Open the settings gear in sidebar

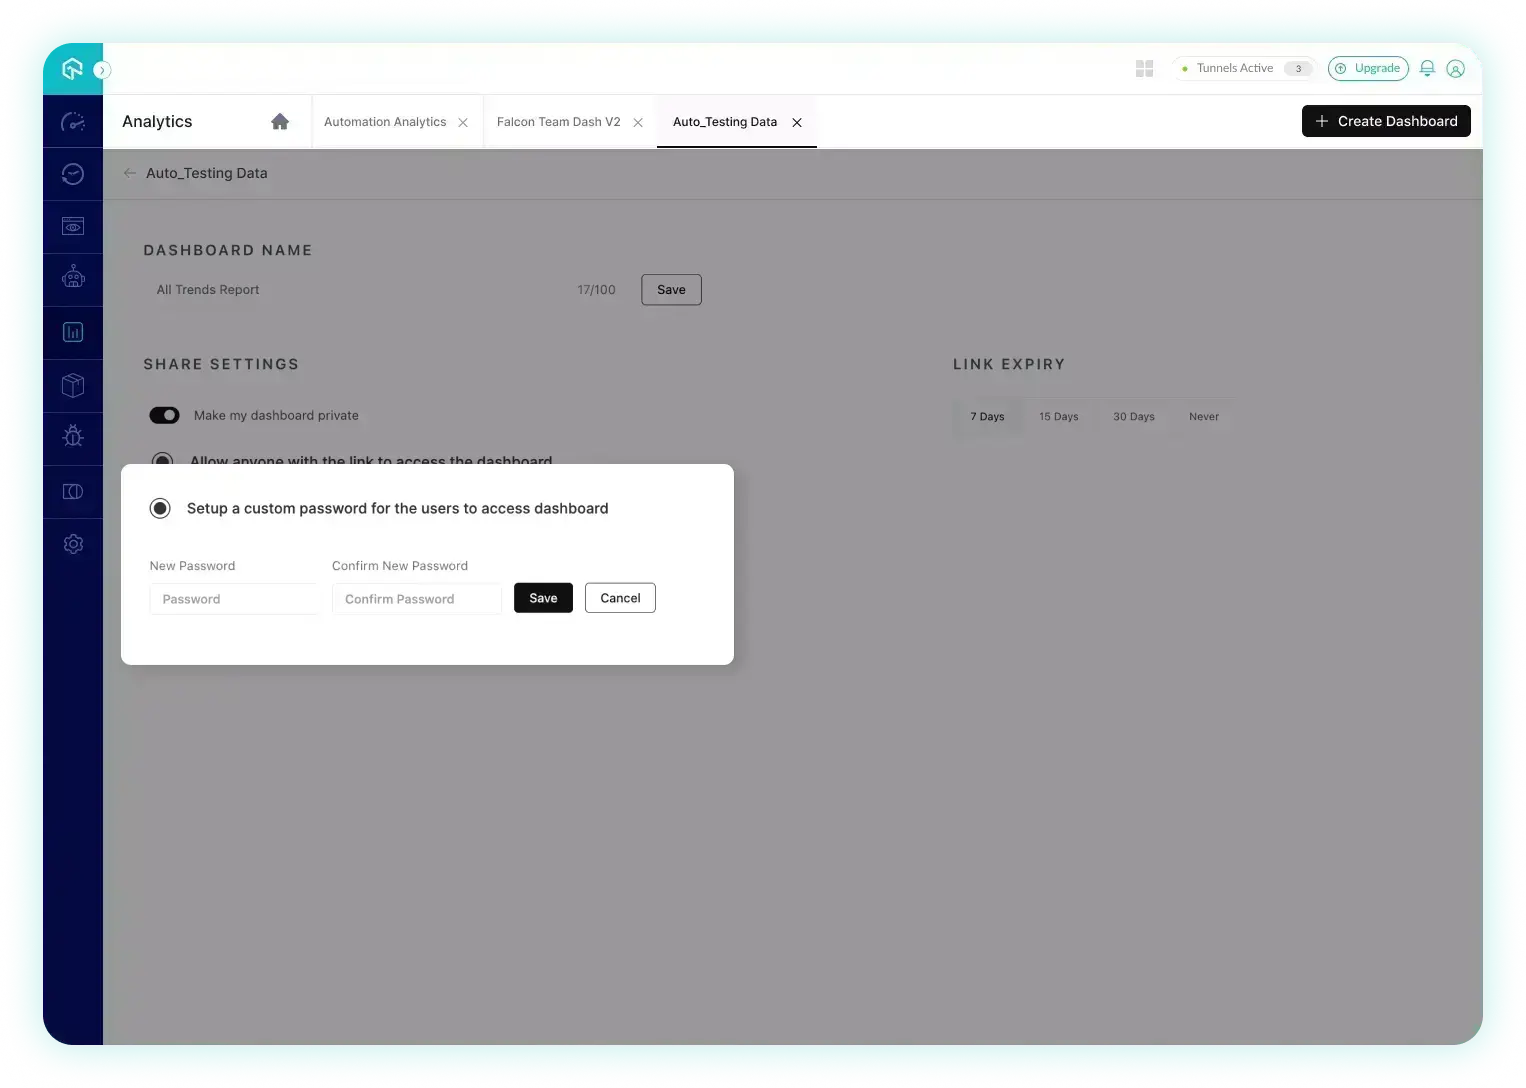click(x=73, y=544)
